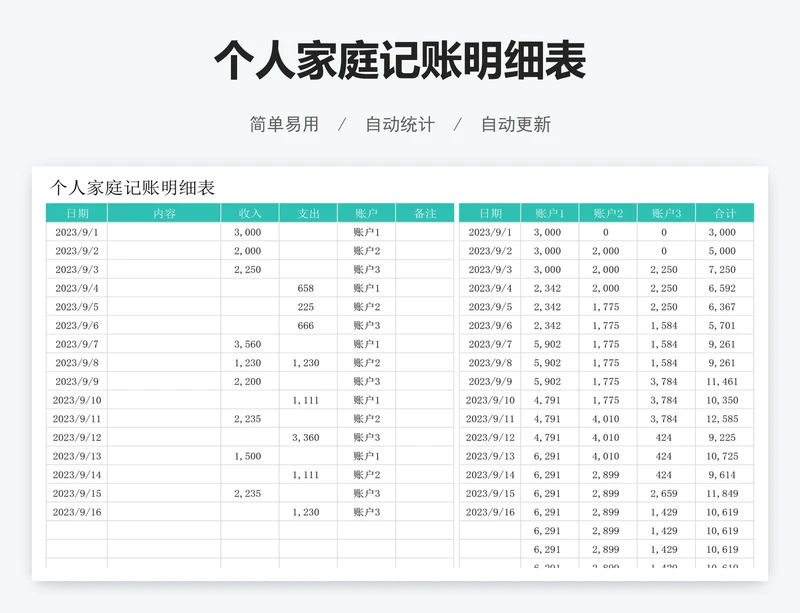This screenshot has width=800, height=613.
Task: Select the 合计 column header
Action: coord(724,213)
